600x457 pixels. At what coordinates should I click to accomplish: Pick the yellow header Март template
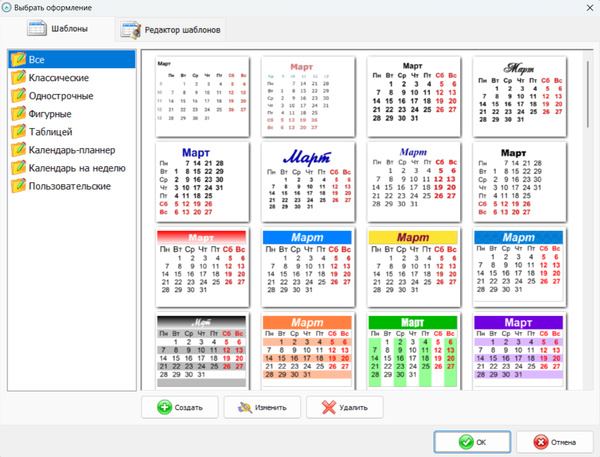click(x=414, y=267)
